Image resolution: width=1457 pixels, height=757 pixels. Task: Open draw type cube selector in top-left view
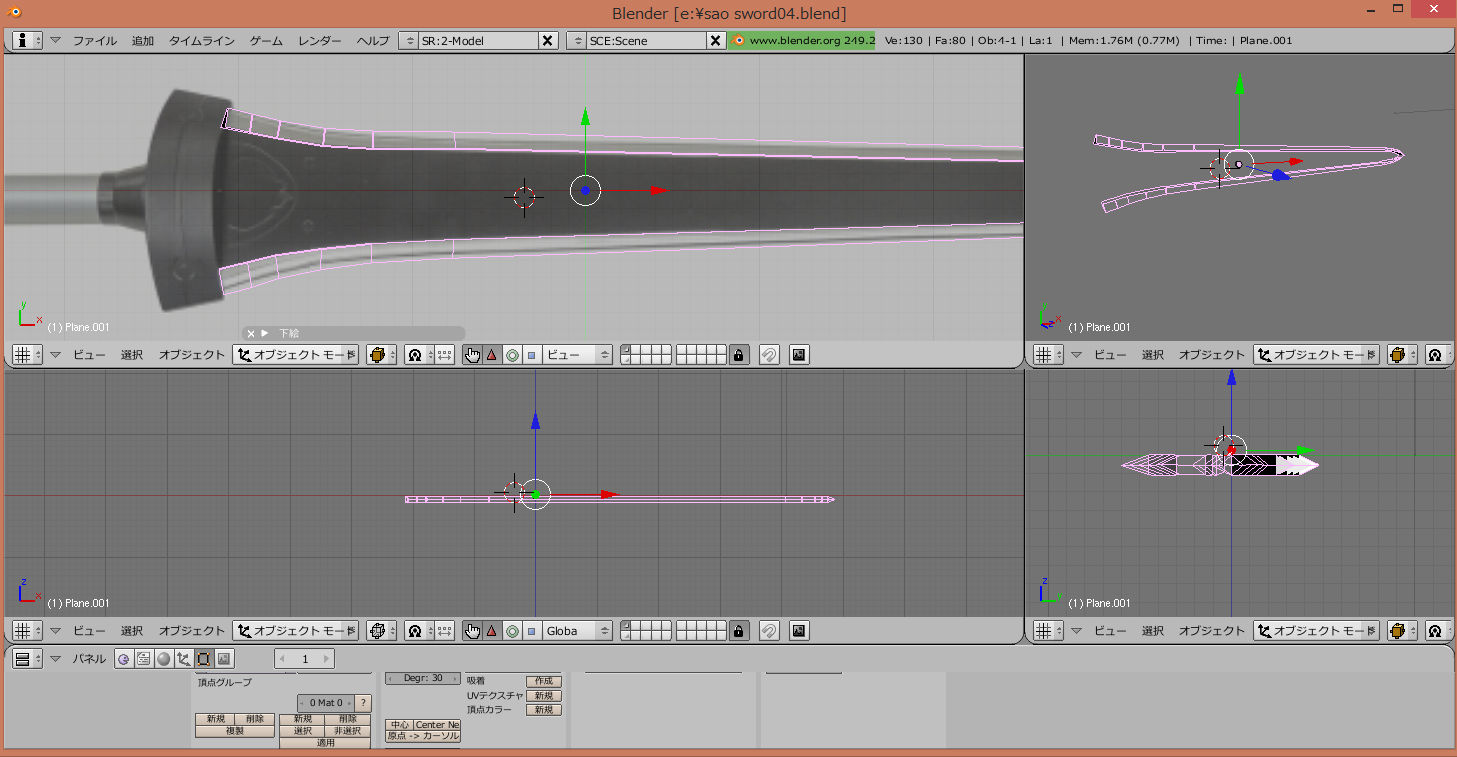[381, 355]
